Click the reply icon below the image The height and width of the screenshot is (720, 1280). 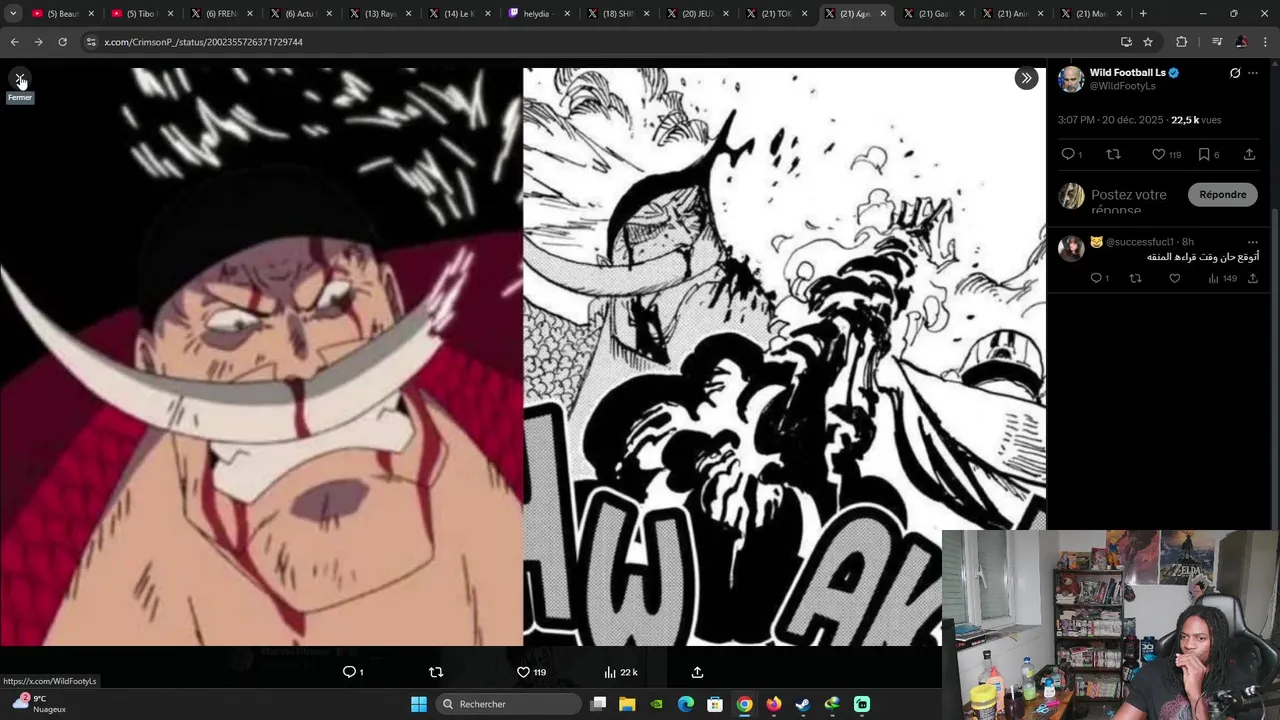[350, 672]
